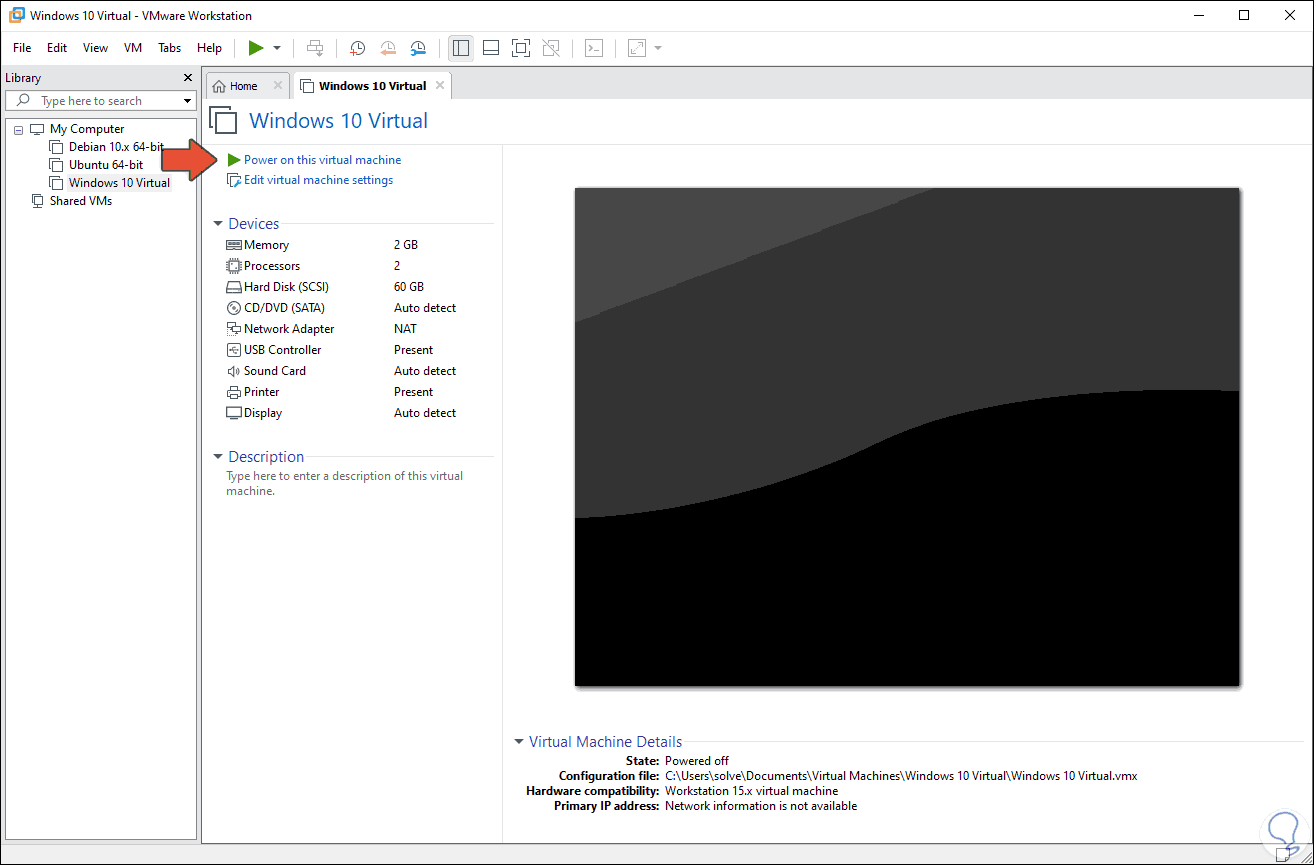
Task: Open the Help menu
Action: point(210,48)
